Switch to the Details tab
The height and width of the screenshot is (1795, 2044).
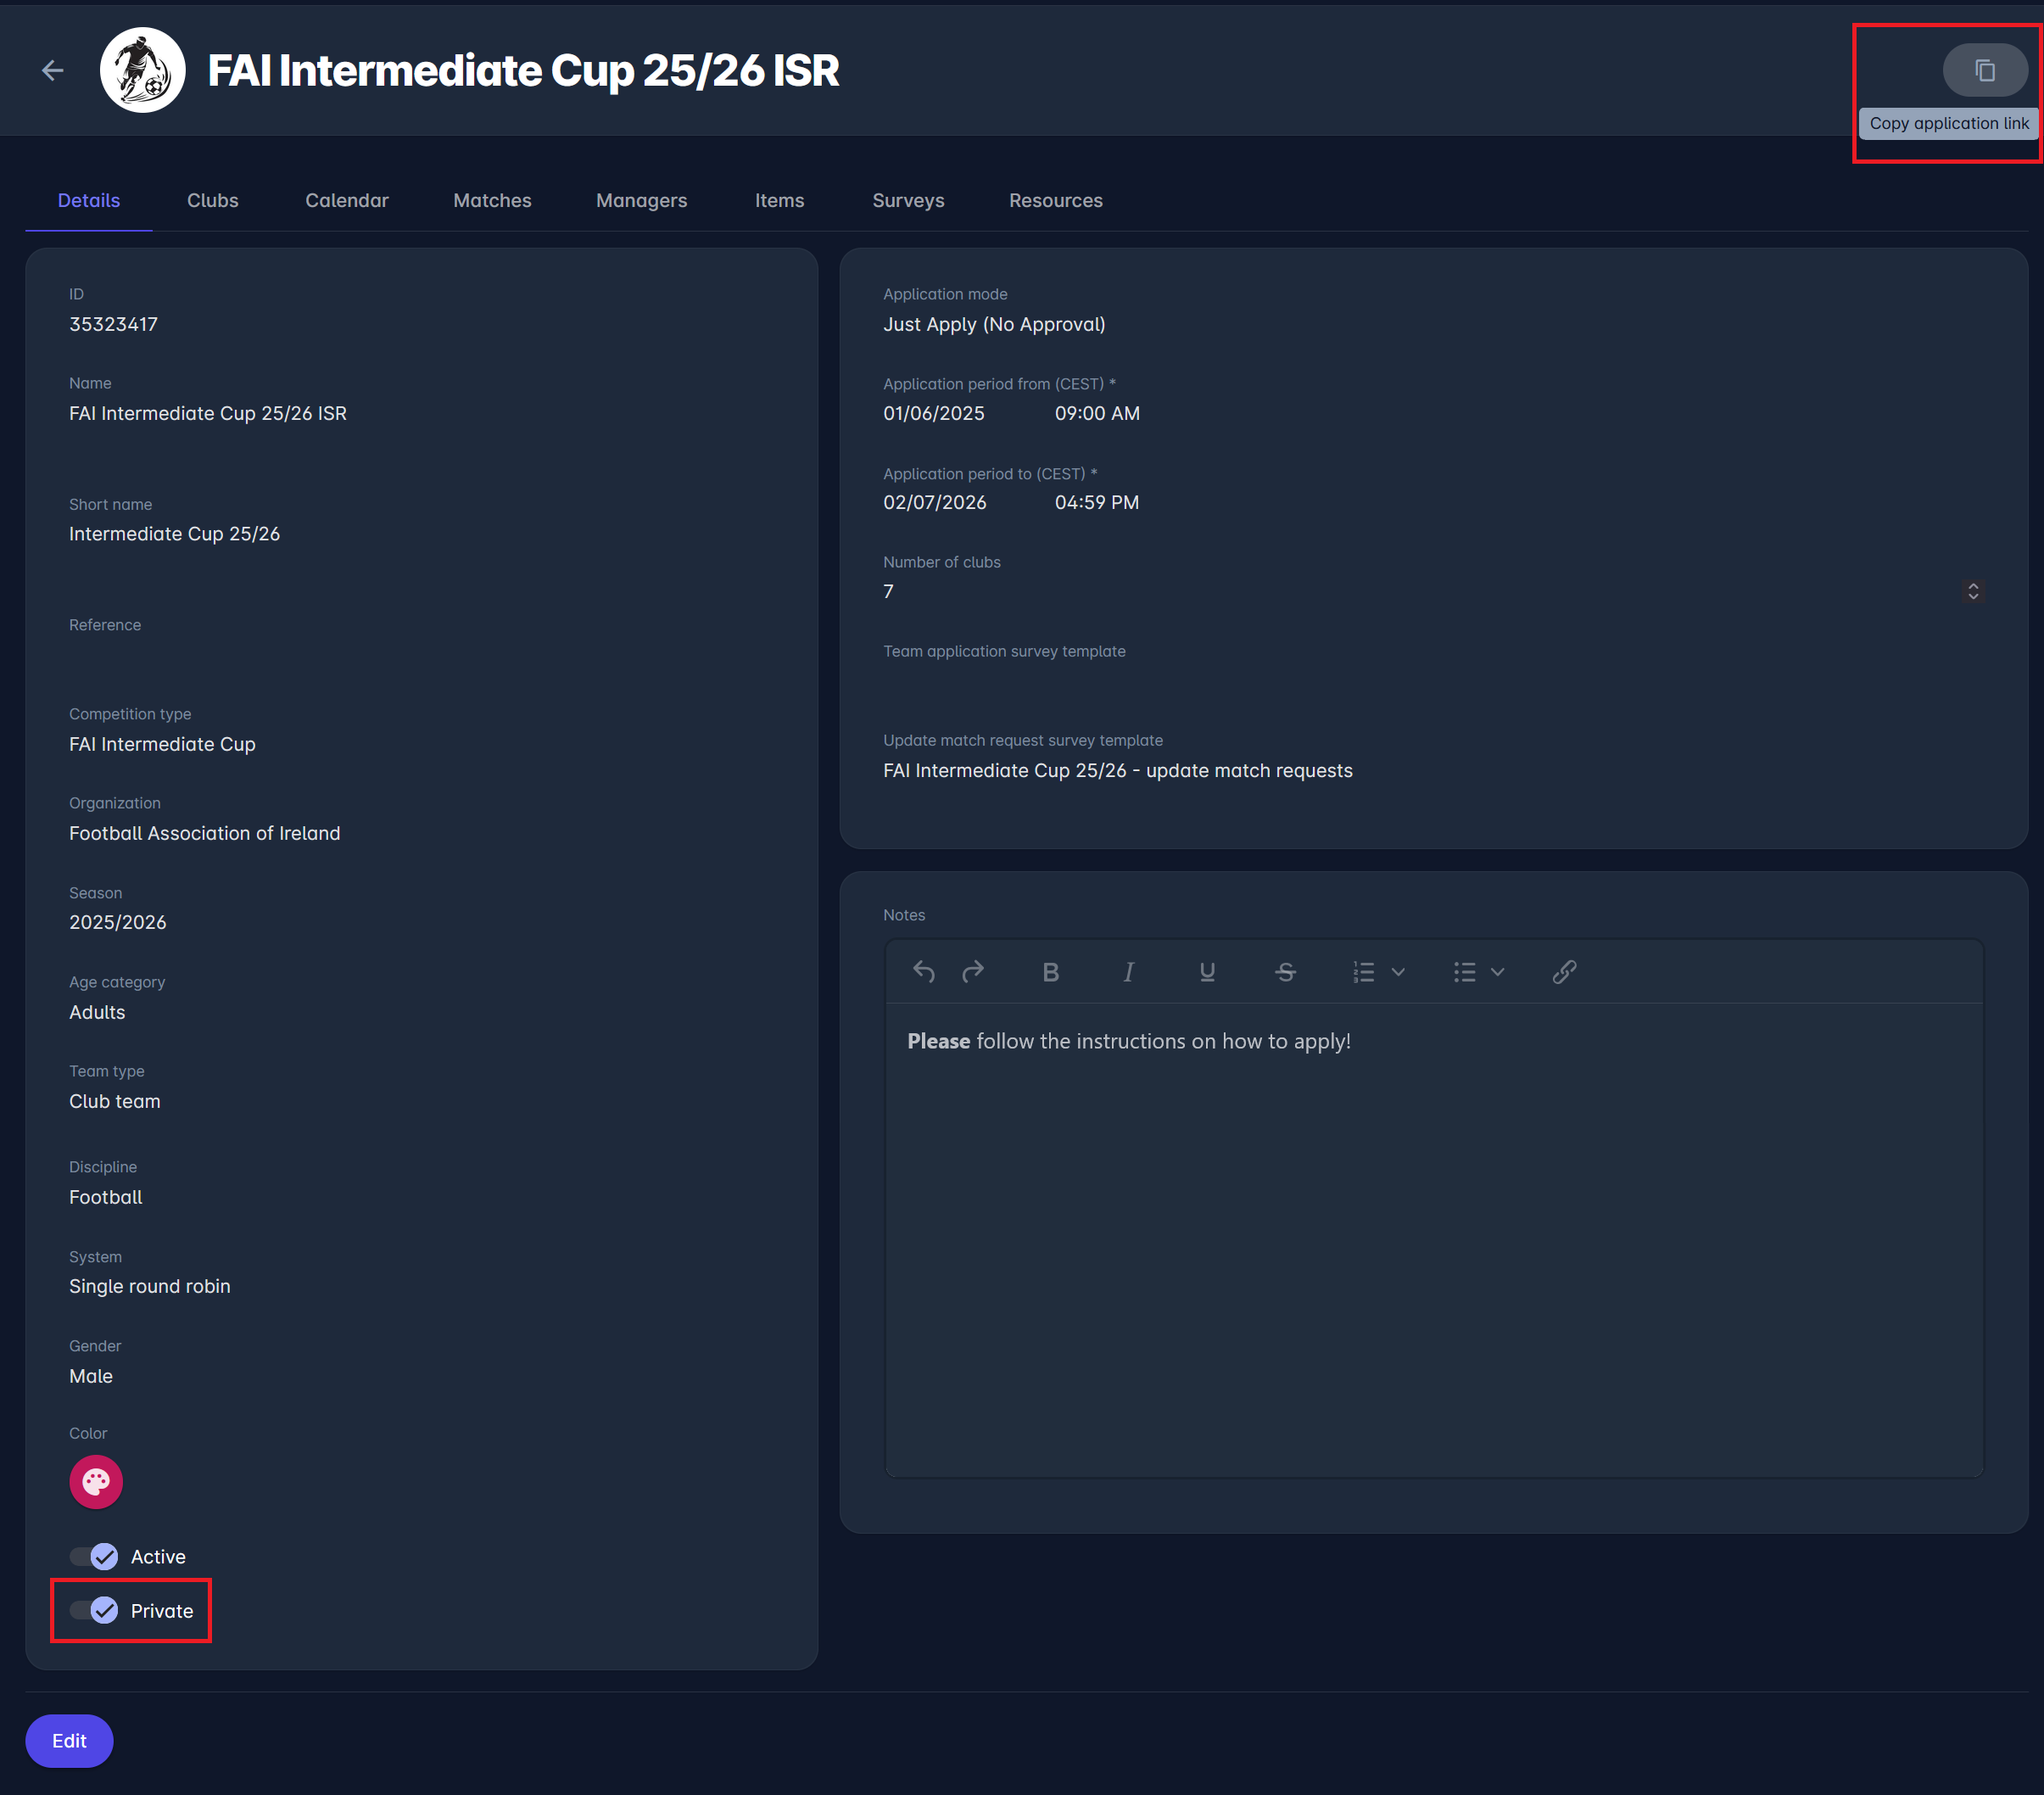click(x=89, y=200)
